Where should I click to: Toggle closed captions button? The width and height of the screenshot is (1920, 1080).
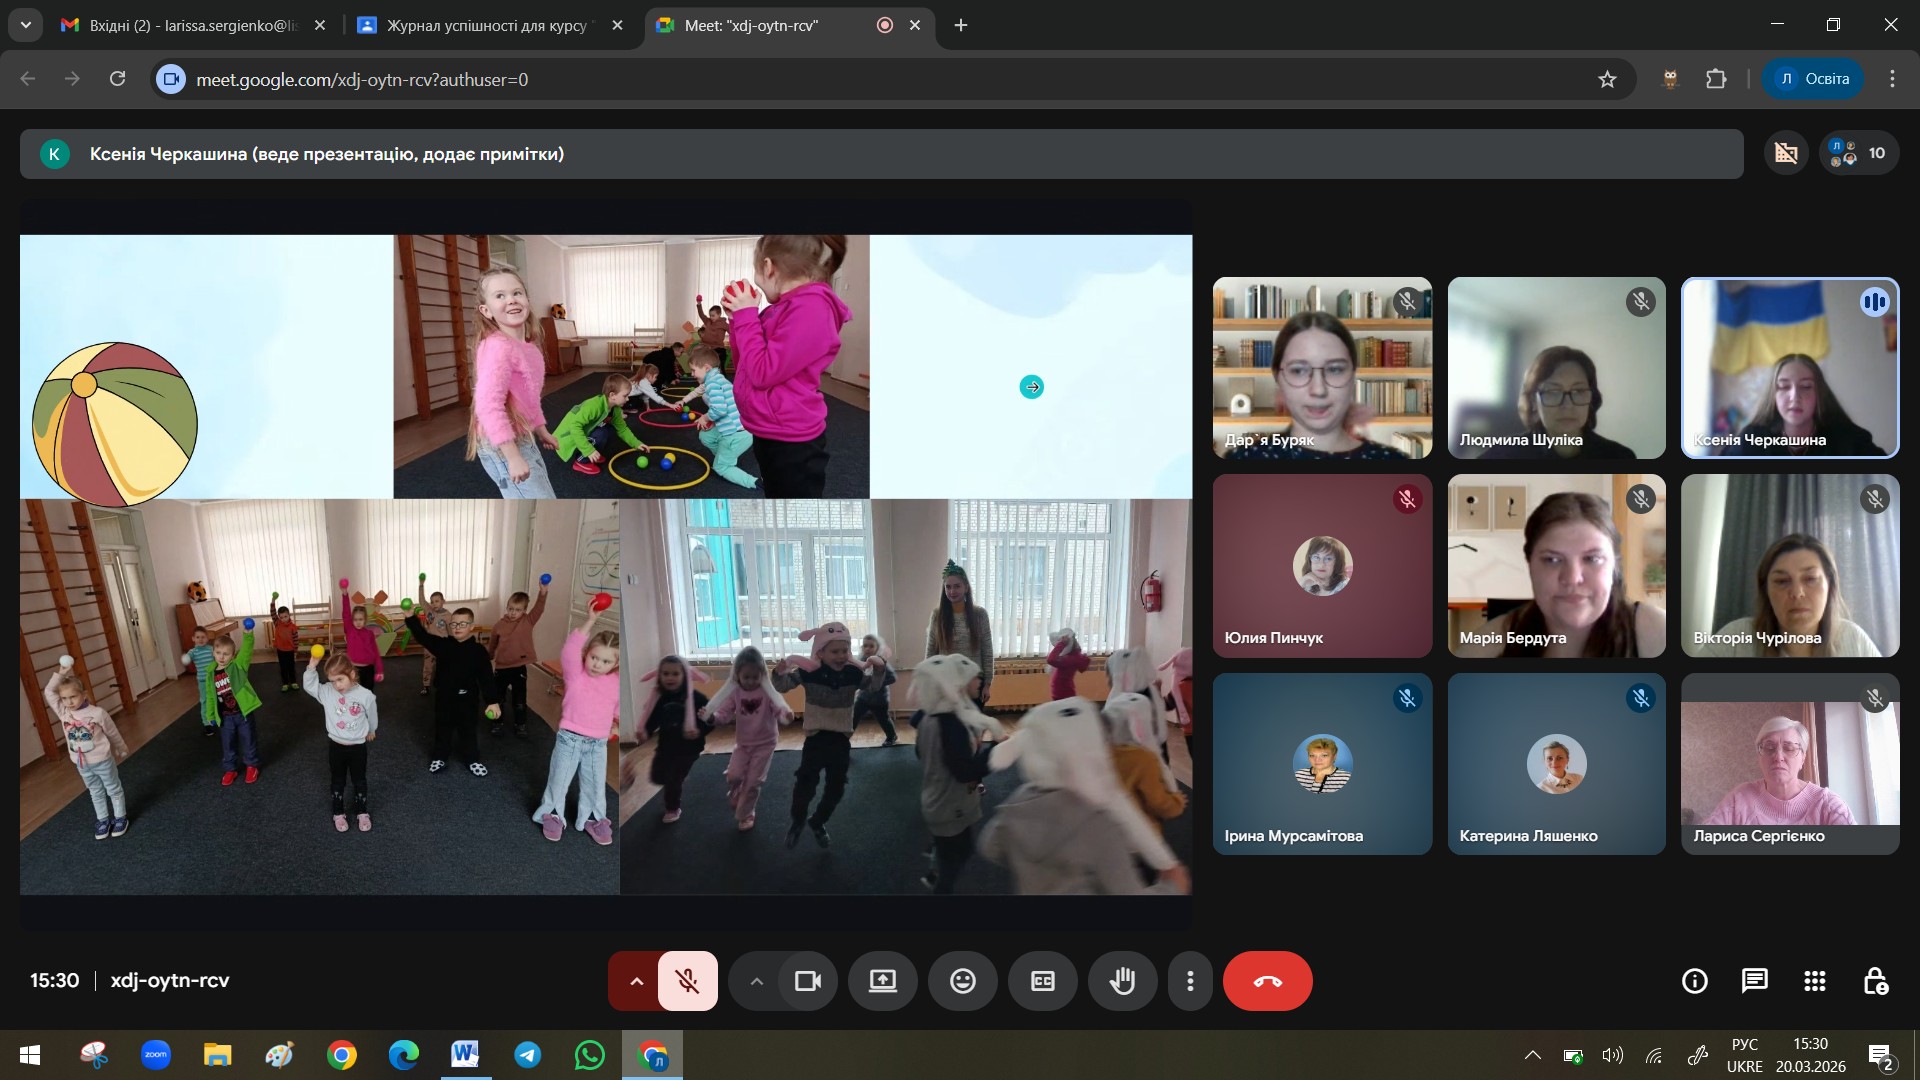point(1042,981)
